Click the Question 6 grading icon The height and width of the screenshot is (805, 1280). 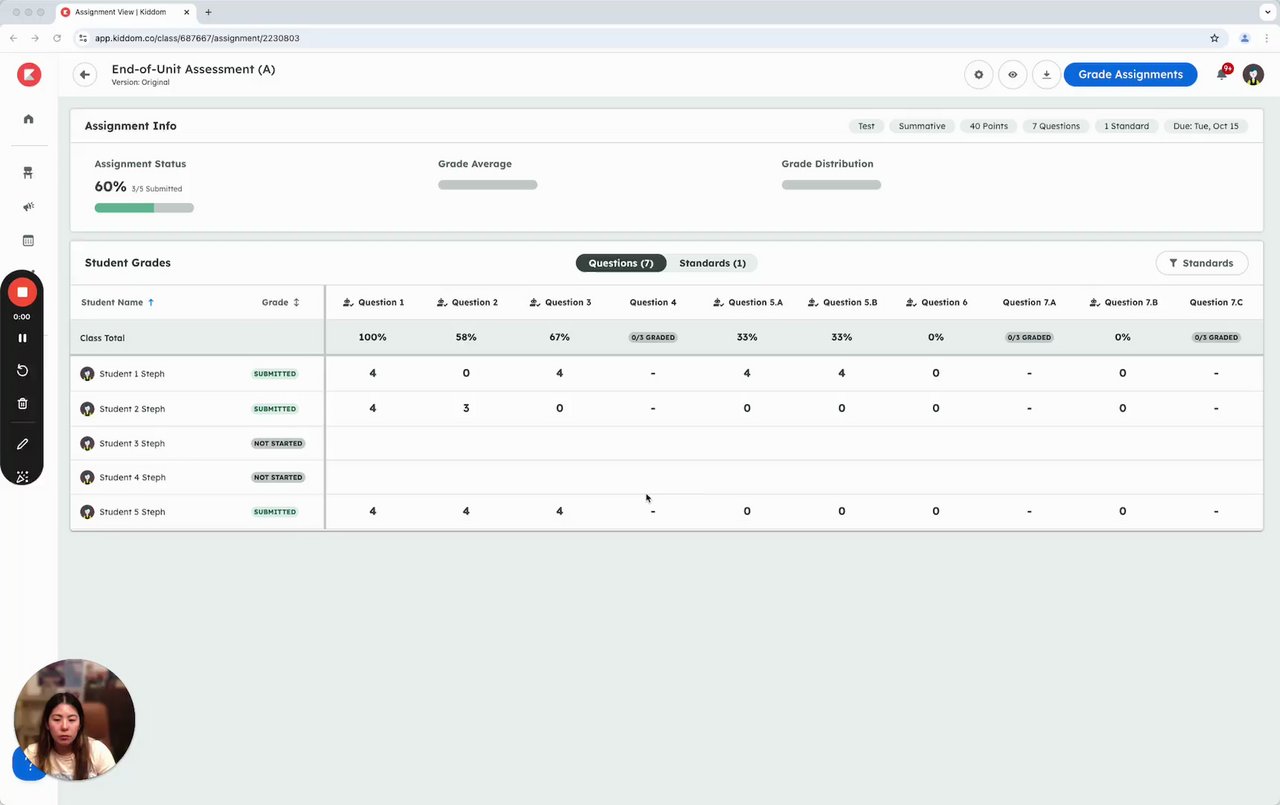(911, 302)
